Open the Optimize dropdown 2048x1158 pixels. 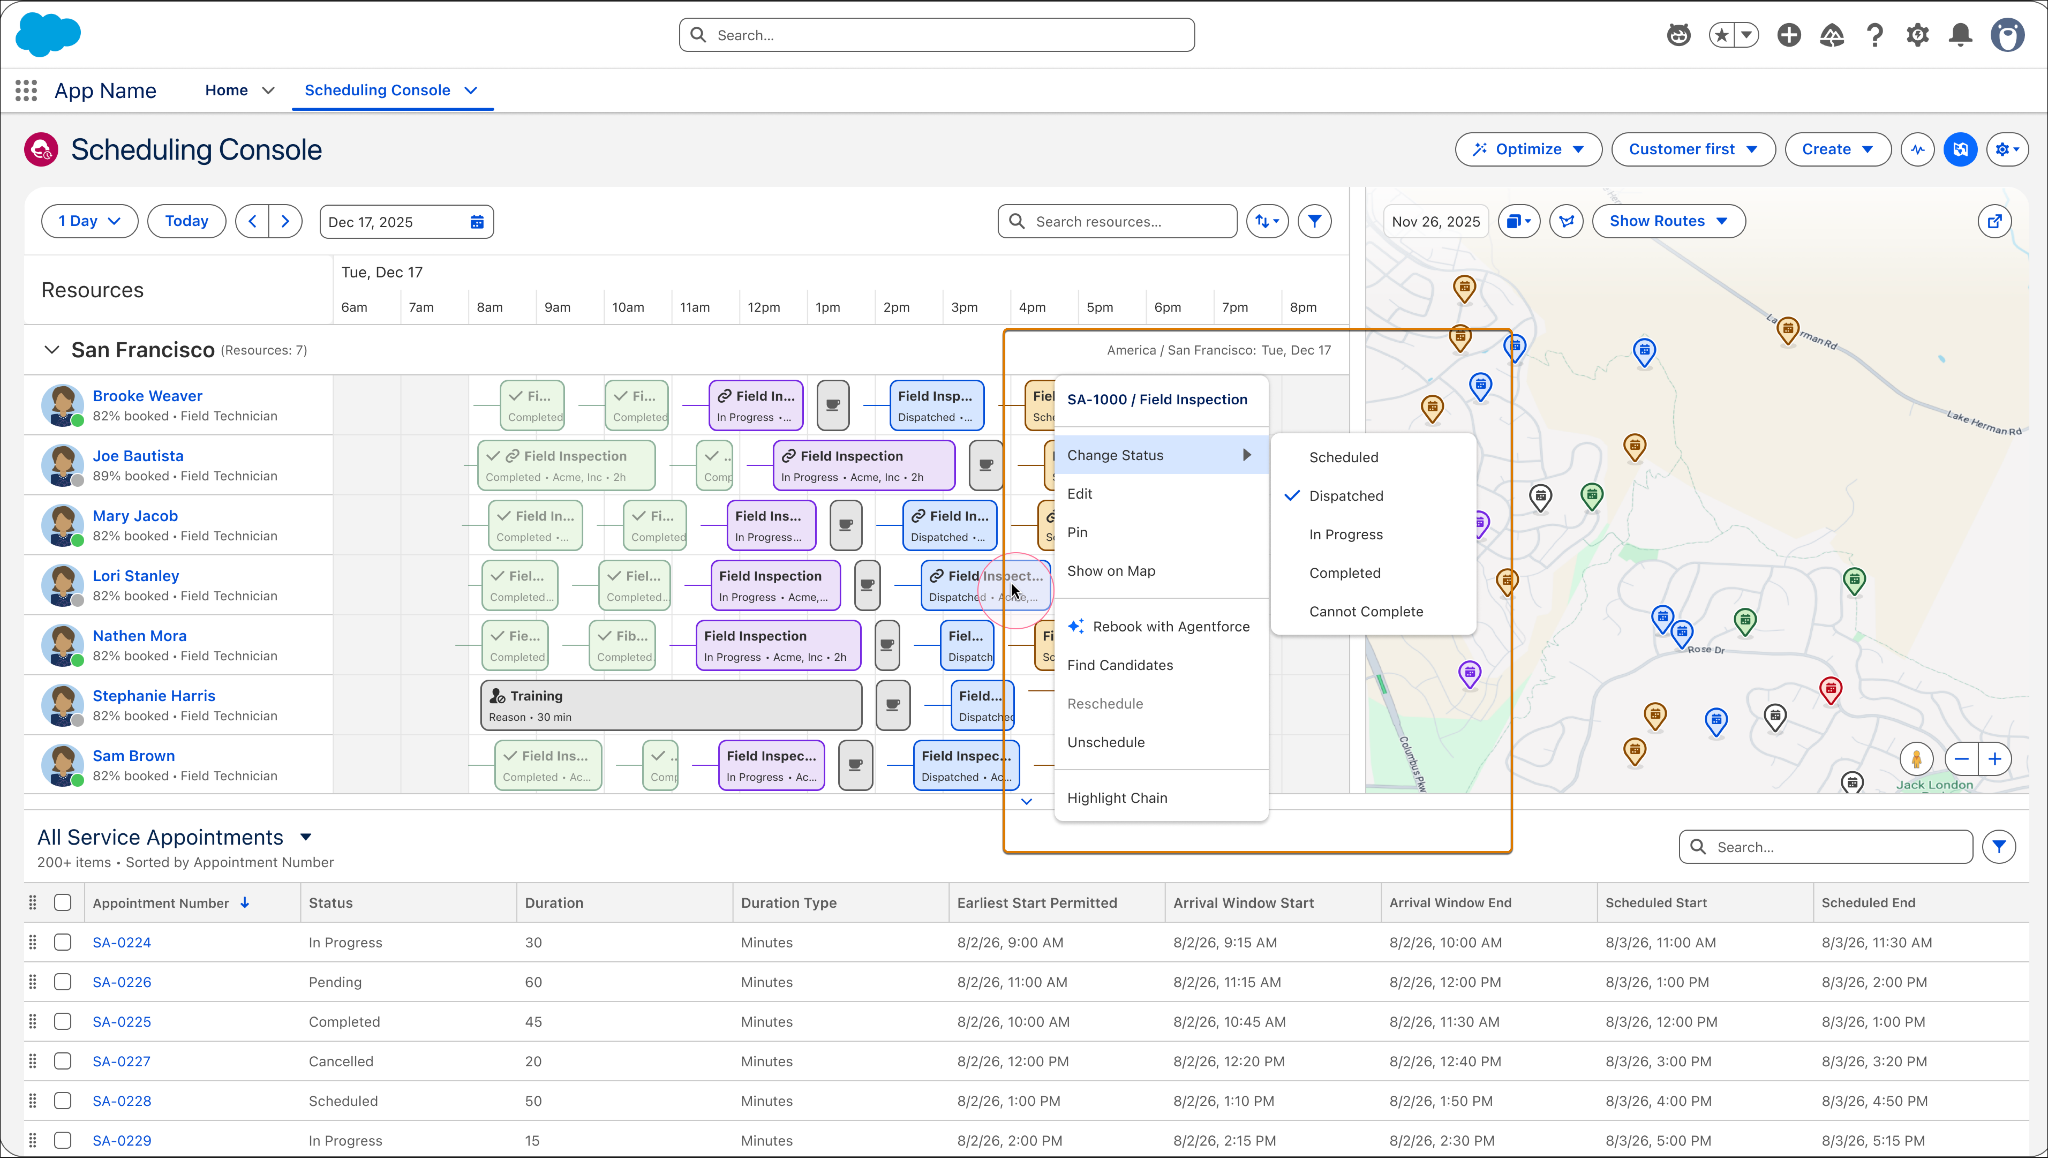(1528, 149)
